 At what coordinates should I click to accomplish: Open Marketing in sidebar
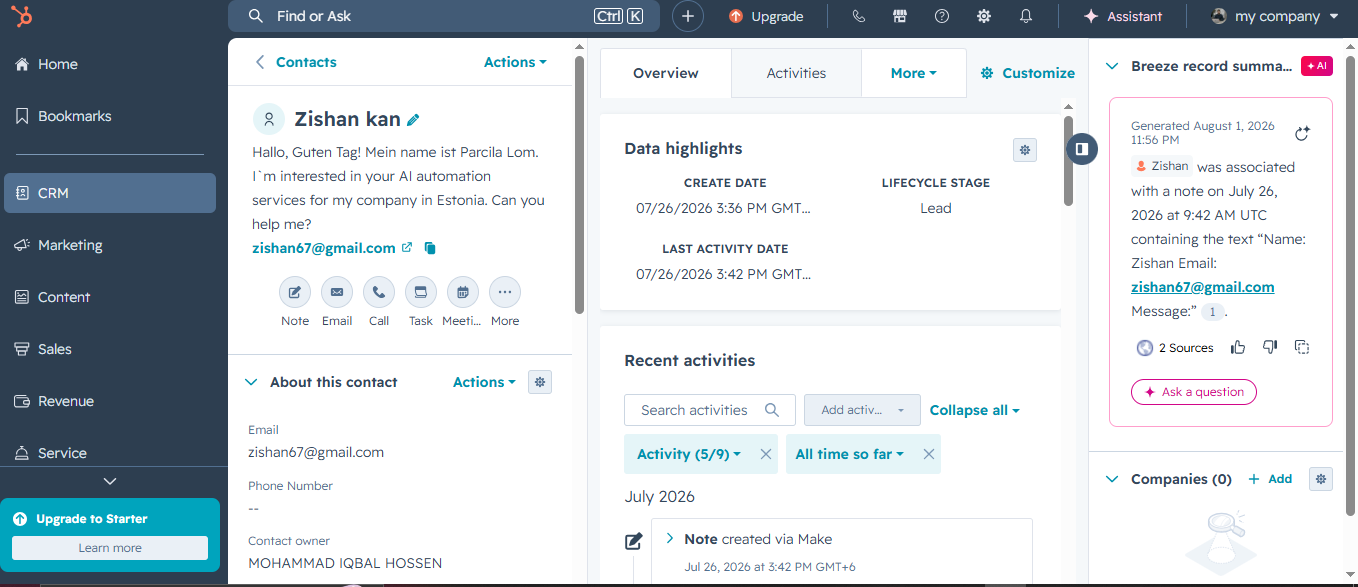click(x=110, y=245)
